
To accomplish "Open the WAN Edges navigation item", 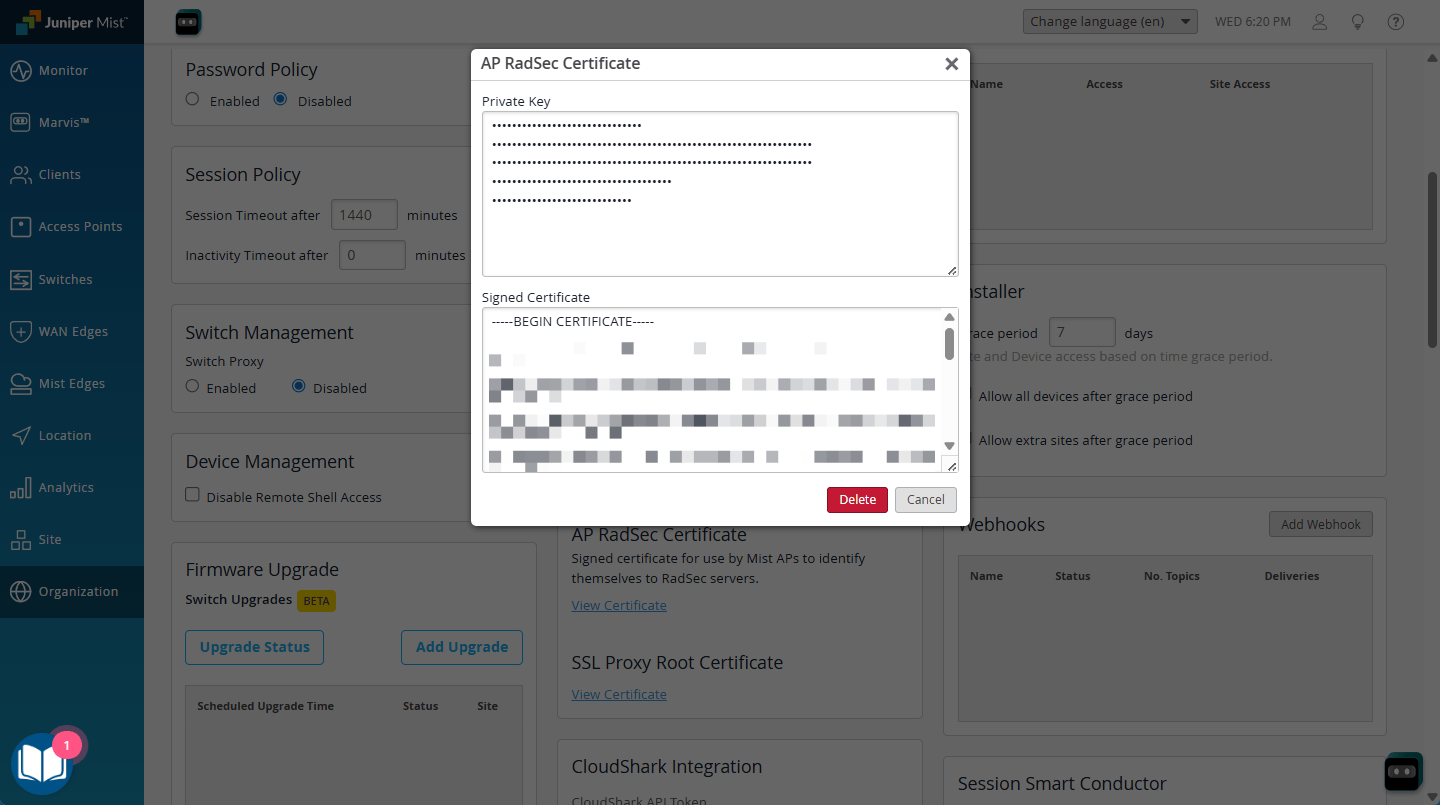I will pyautogui.click(x=72, y=331).
